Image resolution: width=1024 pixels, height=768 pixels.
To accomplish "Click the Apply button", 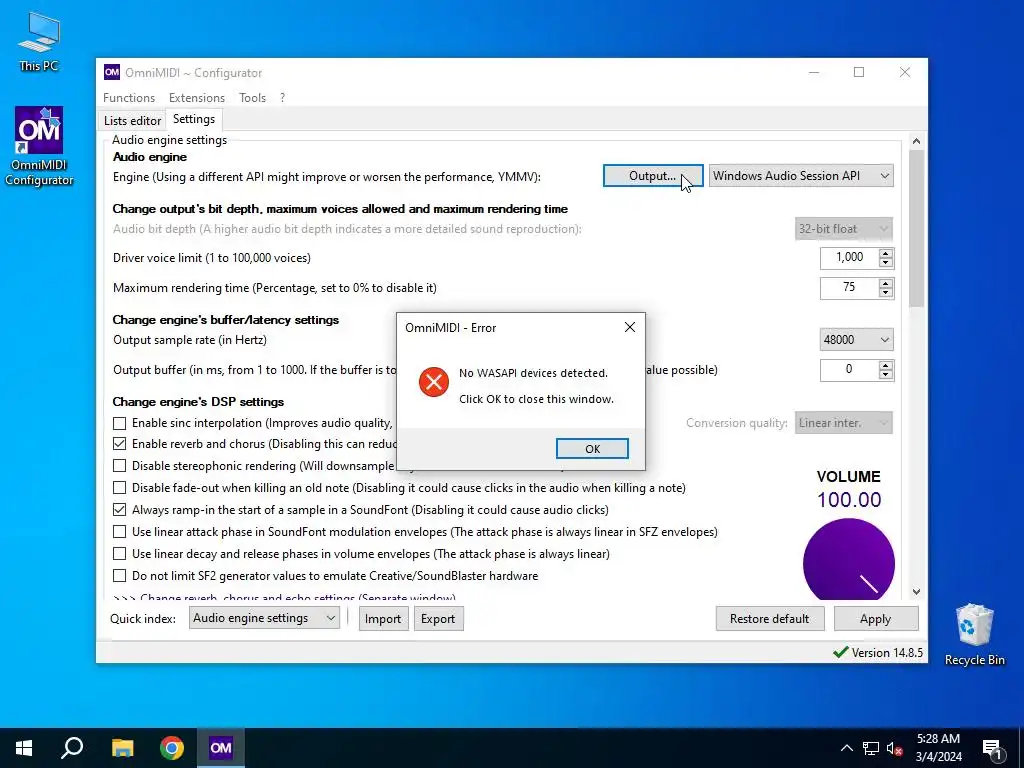I will coord(875,618).
